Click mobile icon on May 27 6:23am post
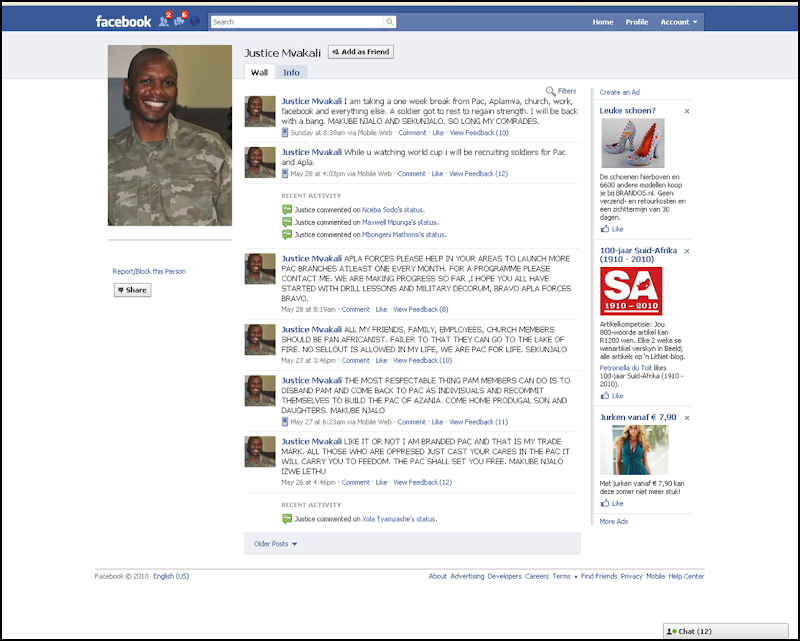 click(285, 422)
